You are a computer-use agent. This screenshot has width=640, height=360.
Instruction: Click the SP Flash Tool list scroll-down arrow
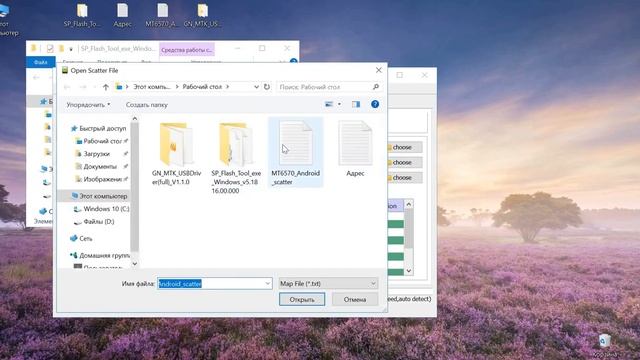[x=409, y=271]
